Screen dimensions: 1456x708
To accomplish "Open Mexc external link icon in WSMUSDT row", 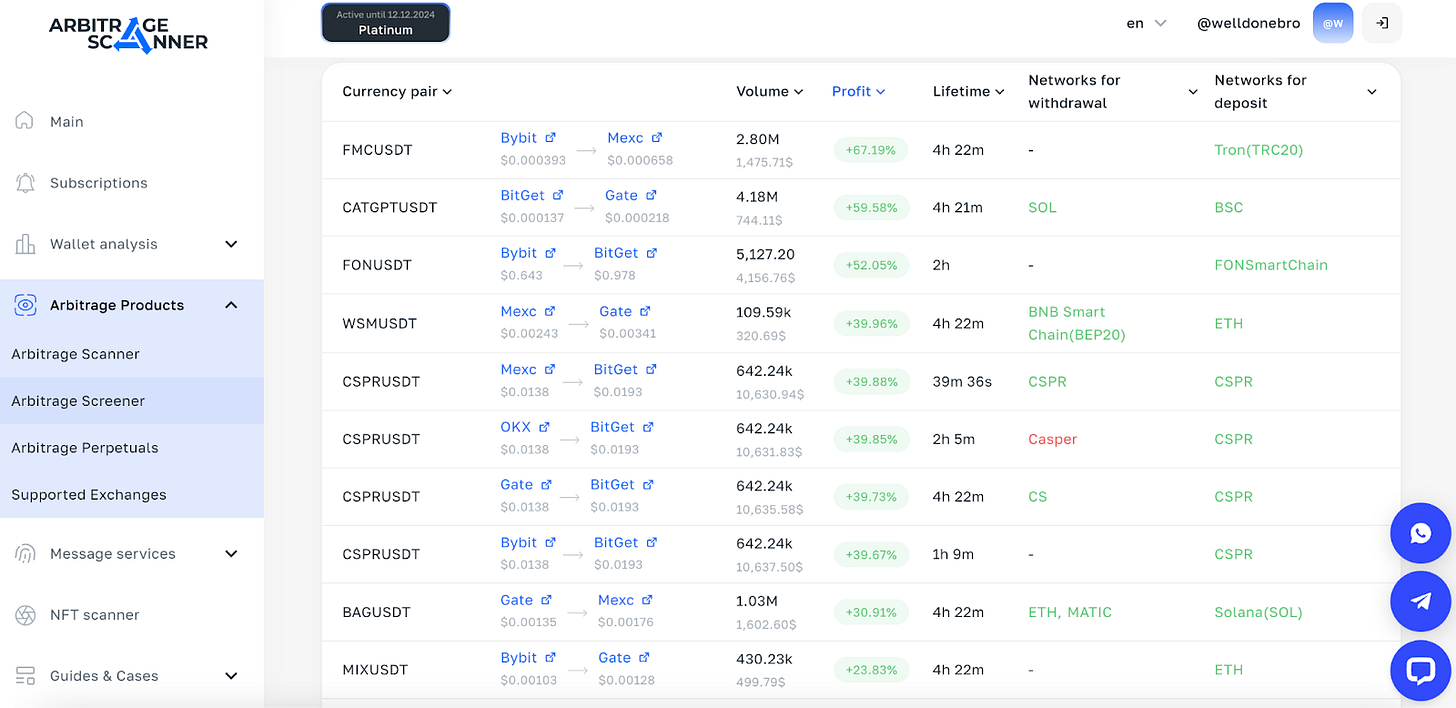I will 550,311.
